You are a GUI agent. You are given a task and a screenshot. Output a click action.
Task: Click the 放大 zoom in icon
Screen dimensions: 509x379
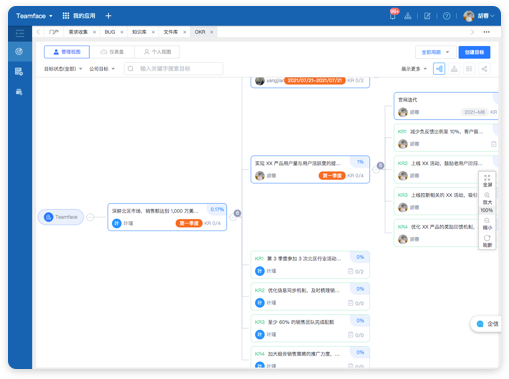coord(487,198)
